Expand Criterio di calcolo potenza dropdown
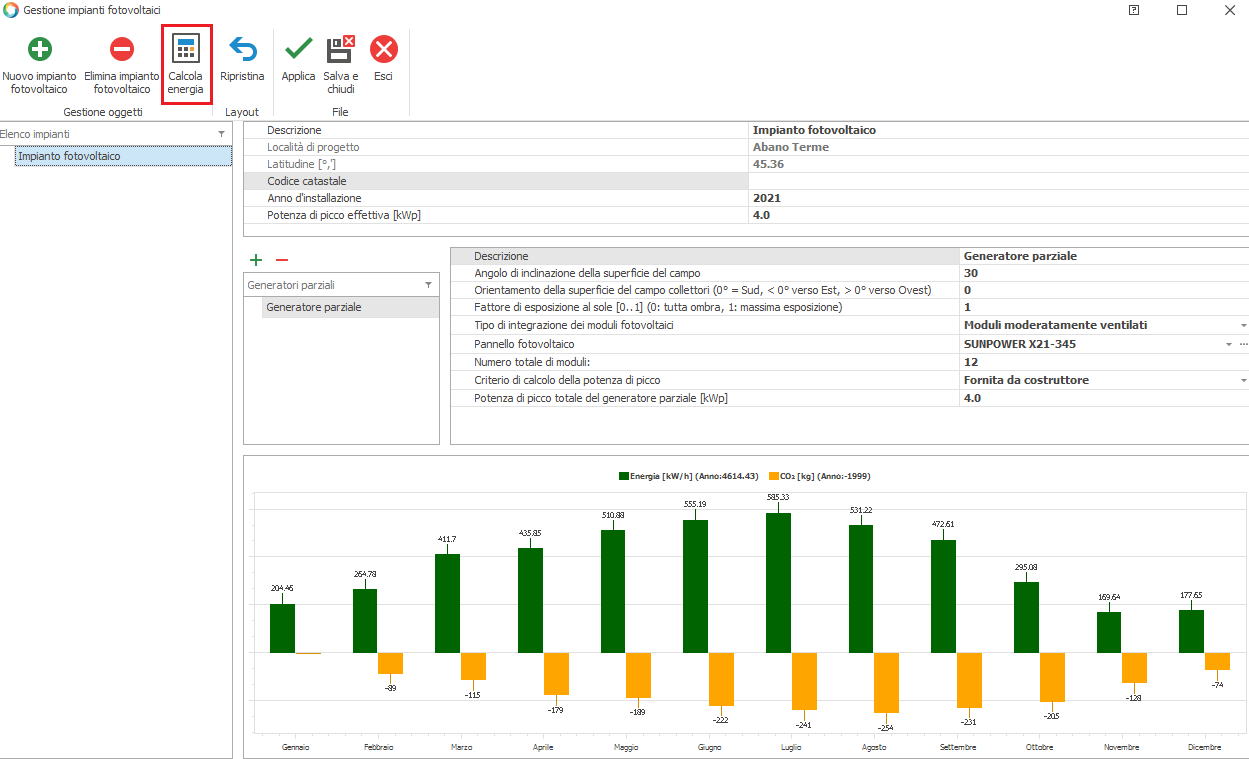 1243,381
